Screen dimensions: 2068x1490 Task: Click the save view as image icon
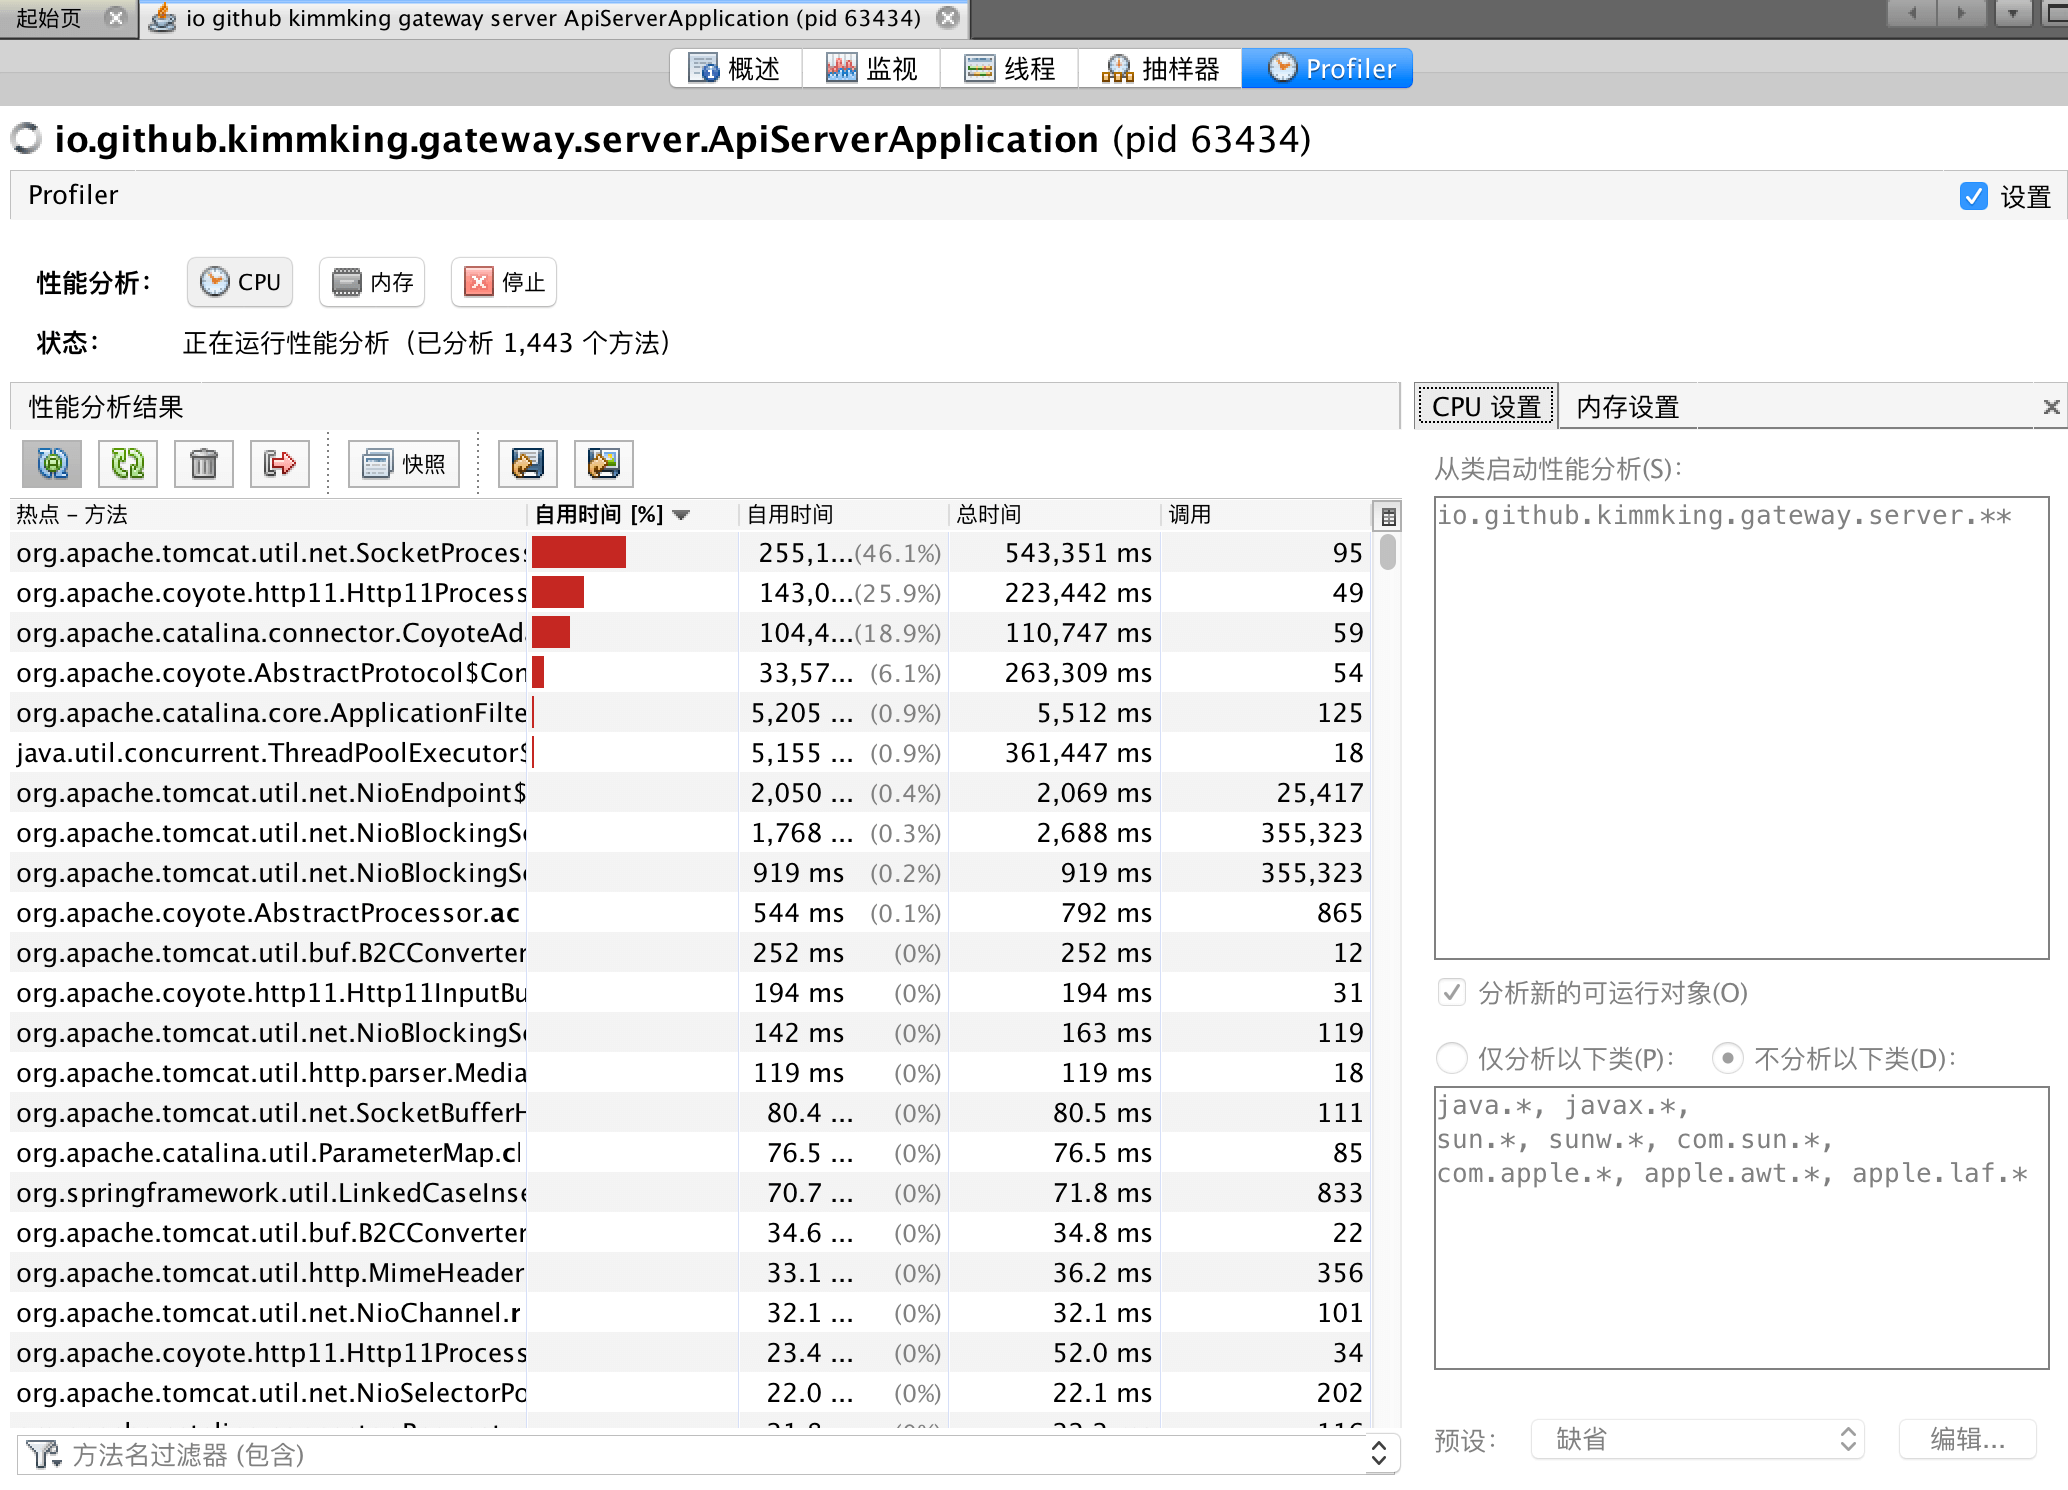[x=604, y=464]
